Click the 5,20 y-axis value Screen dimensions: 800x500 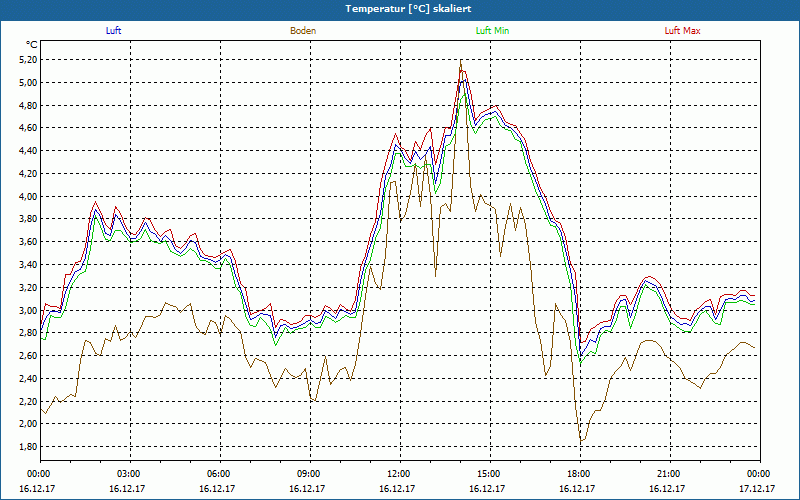29,60
